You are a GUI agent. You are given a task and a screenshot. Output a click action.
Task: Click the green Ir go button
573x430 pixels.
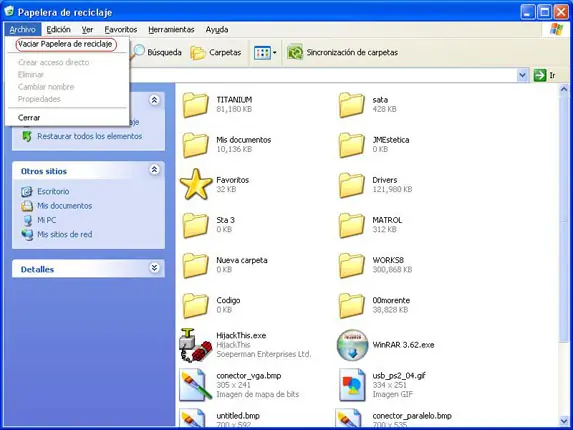(x=539, y=75)
